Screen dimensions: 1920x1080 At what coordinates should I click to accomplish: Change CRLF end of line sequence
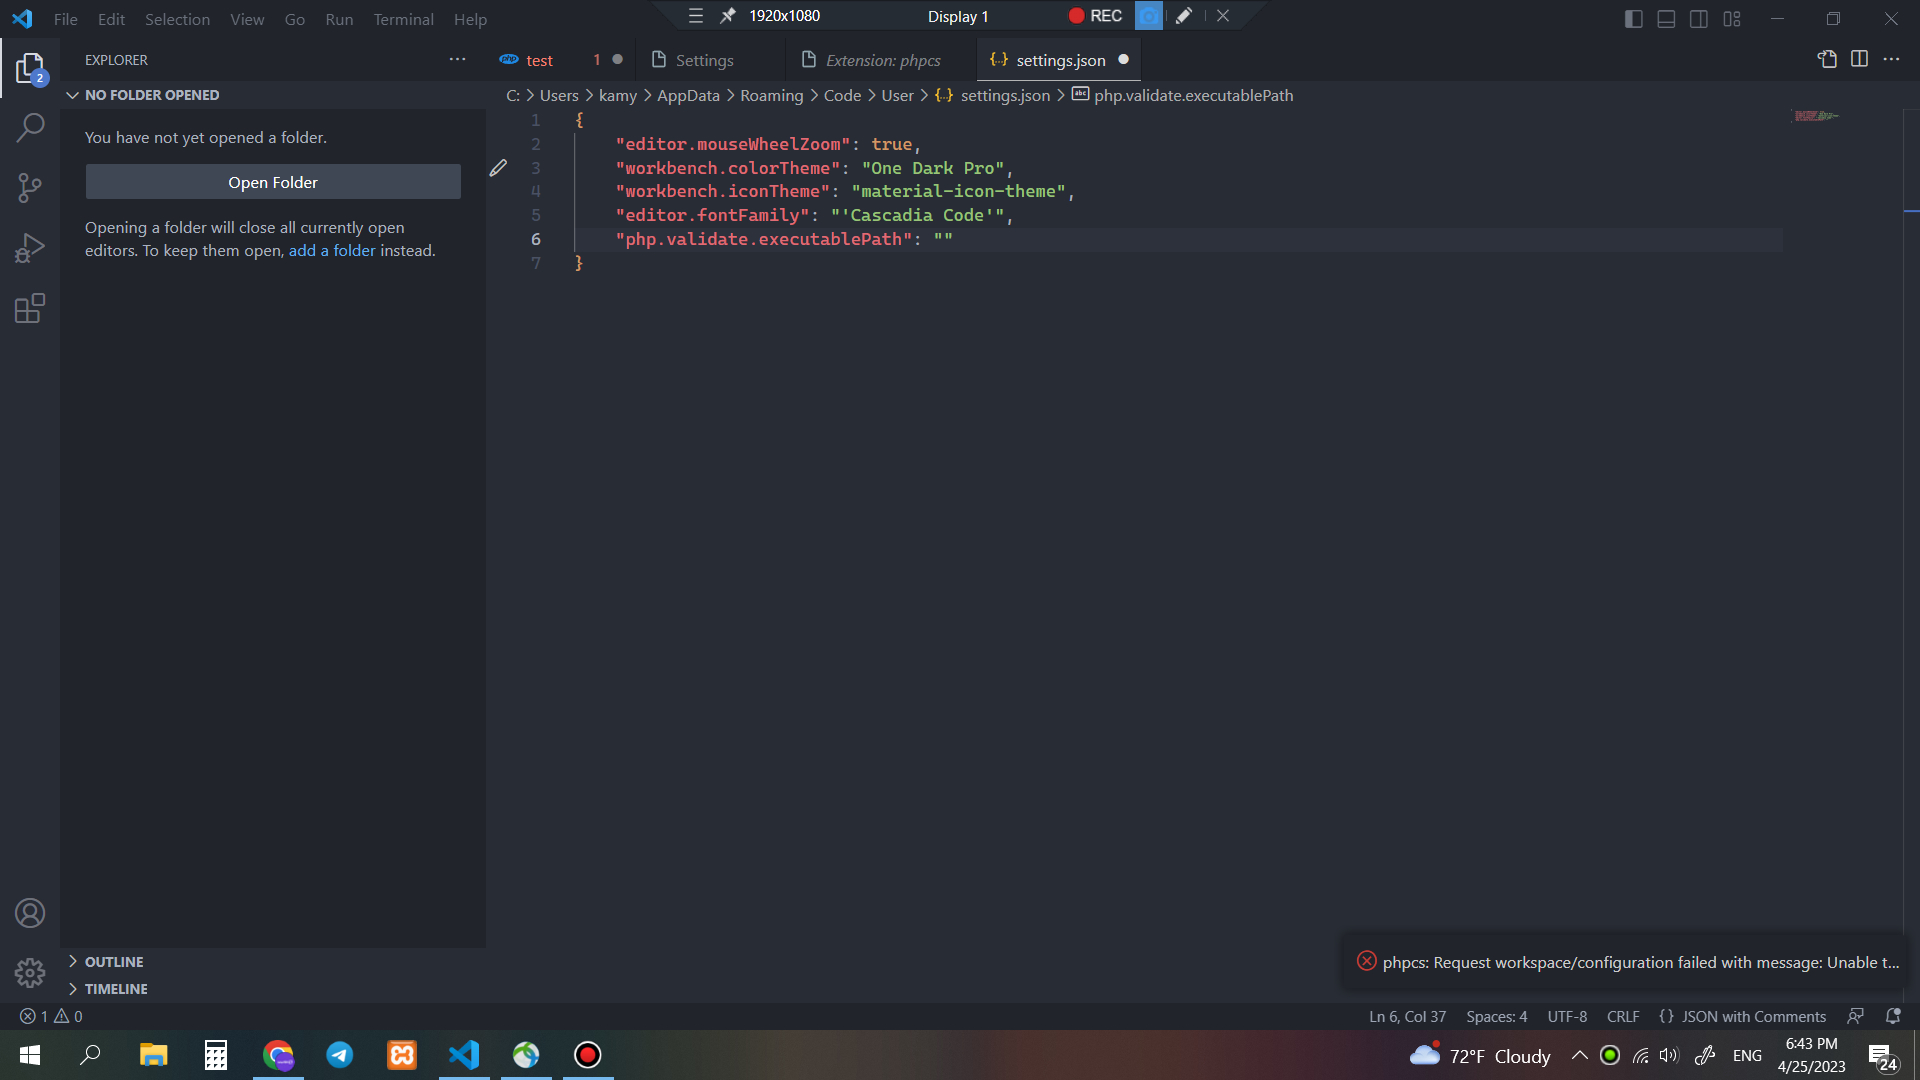(x=1622, y=1016)
